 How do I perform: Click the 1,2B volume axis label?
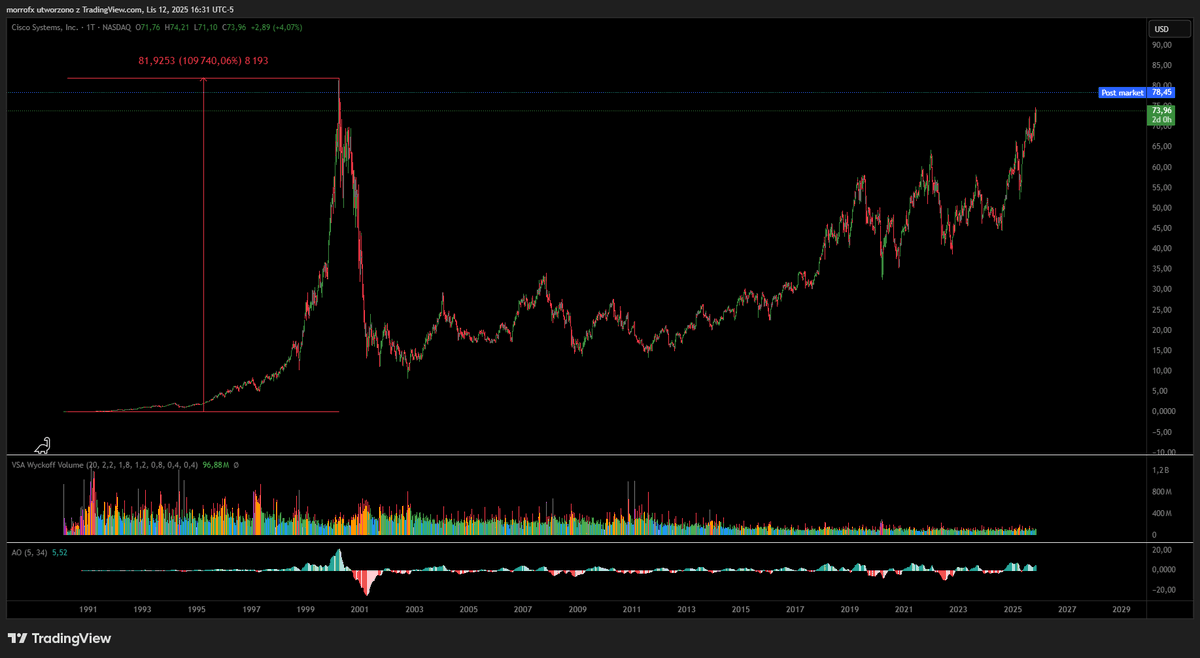pos(1160,469)
